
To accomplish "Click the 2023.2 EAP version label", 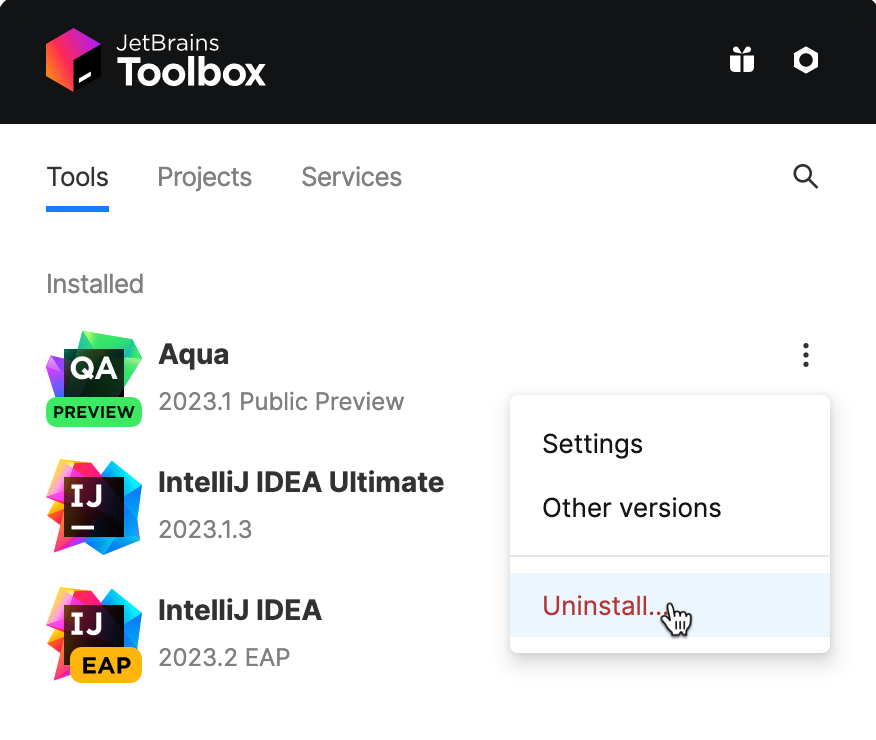I will [224, 657].
